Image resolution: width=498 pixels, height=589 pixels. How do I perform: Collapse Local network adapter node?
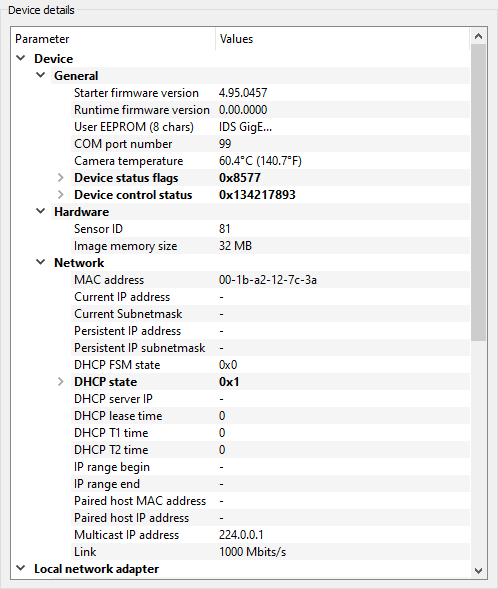[x=21, y=568]
